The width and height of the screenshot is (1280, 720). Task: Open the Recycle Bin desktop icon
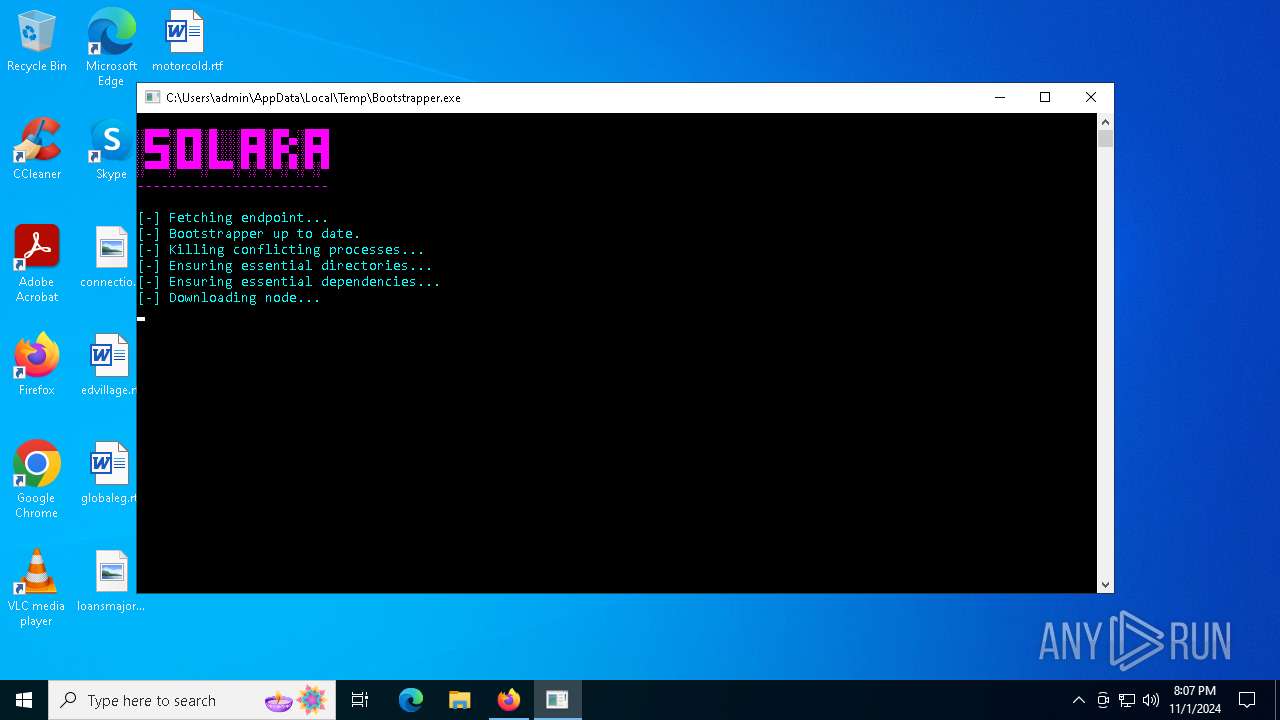pyautogui.click(x=37, y=42)
